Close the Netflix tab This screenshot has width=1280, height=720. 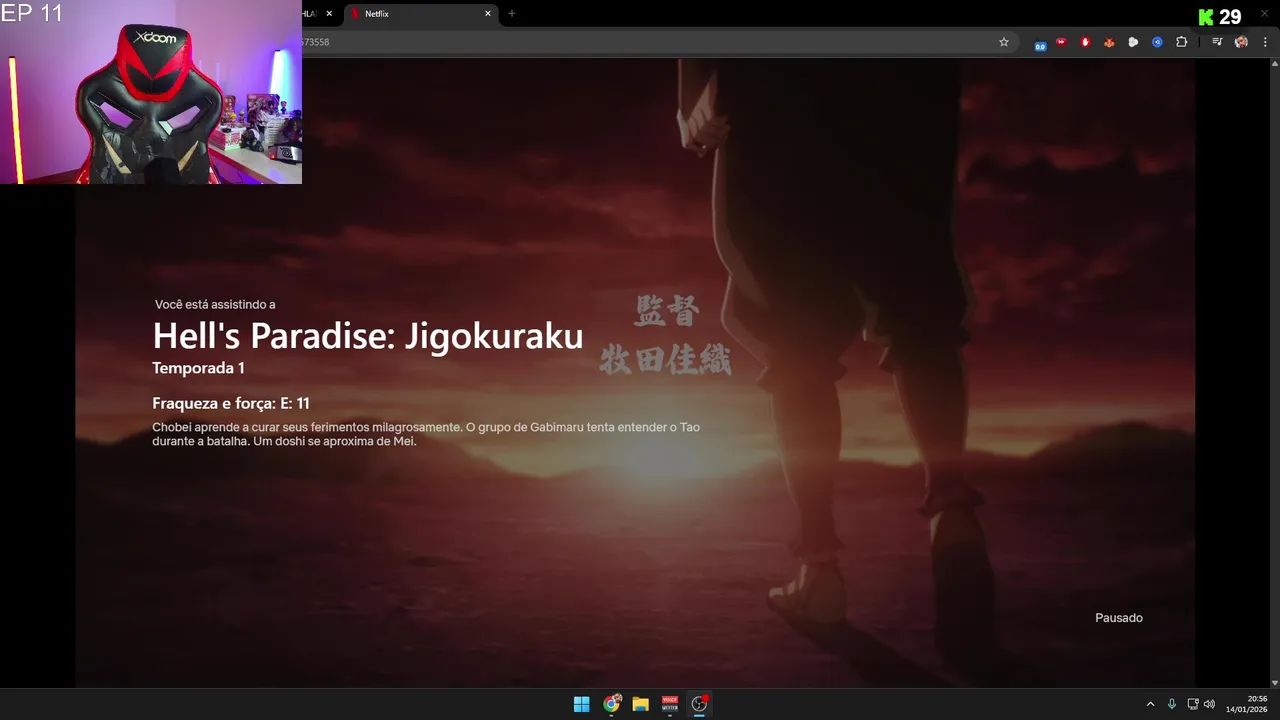pyautogui.click(x=488, y=14)
